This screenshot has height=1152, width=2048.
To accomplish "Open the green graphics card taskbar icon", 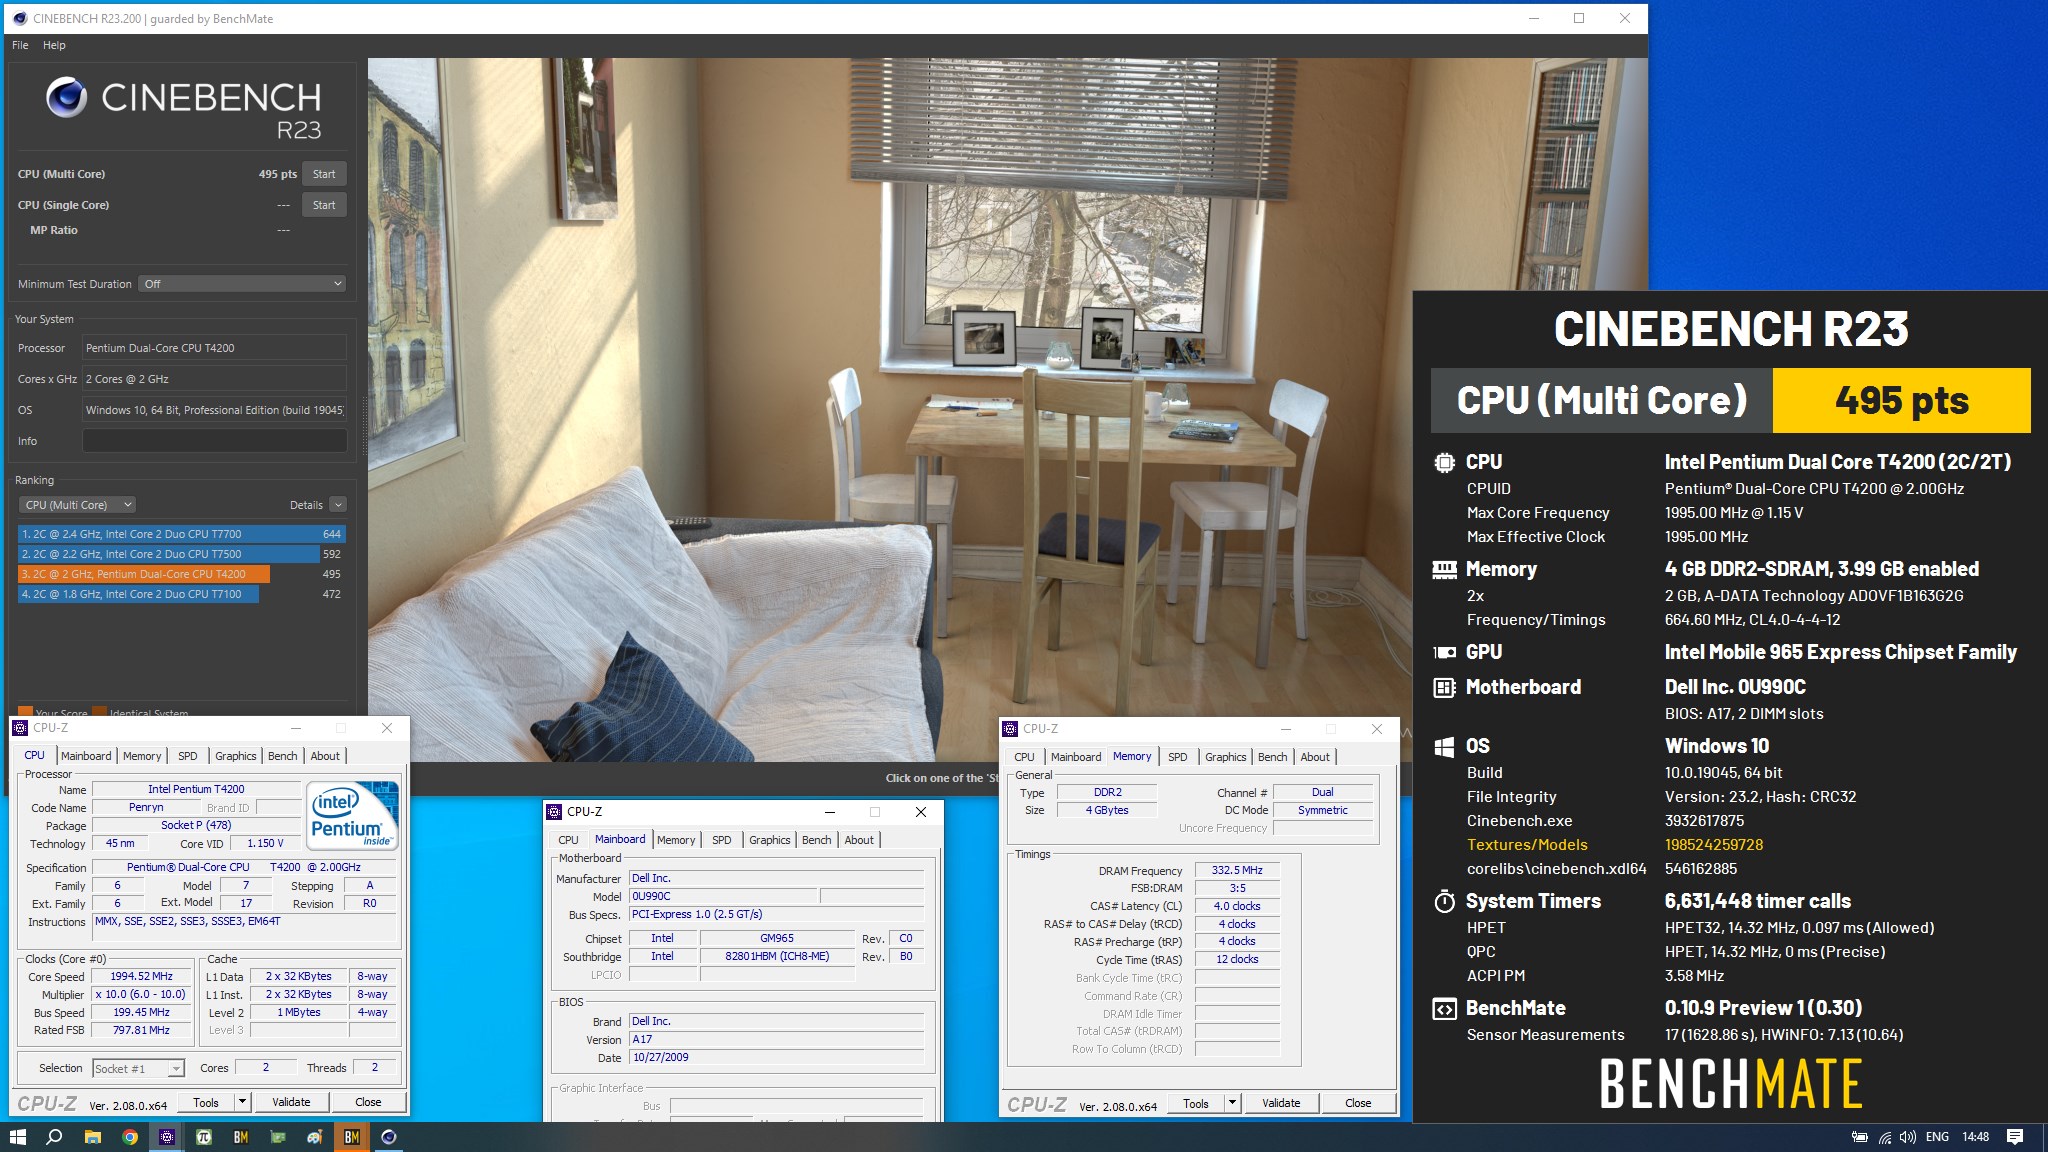I will [277, 1137].
